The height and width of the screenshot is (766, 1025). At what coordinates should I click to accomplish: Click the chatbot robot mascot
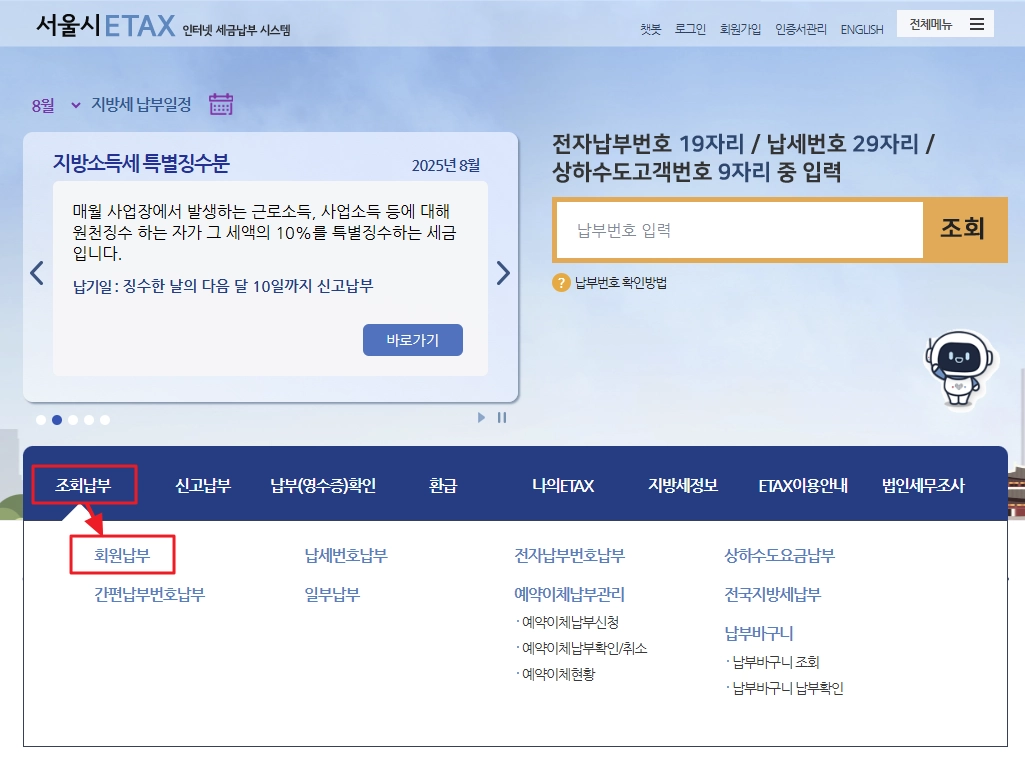tap(960, 370)
